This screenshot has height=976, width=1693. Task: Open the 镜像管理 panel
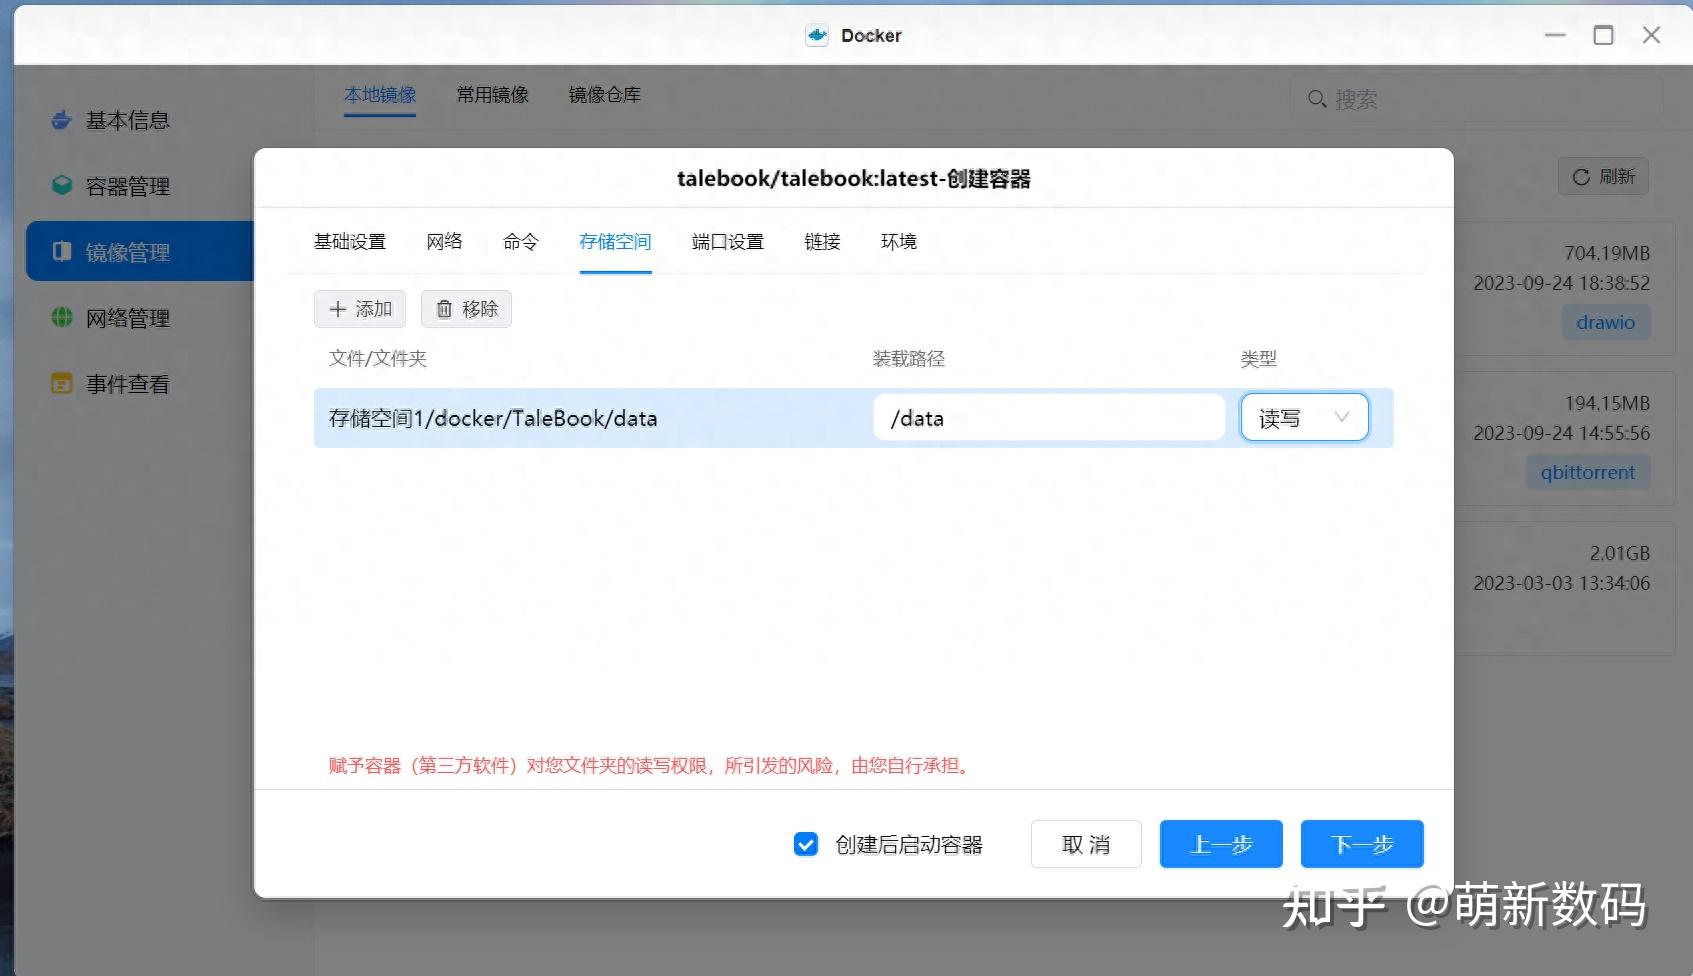click(130, 251)
